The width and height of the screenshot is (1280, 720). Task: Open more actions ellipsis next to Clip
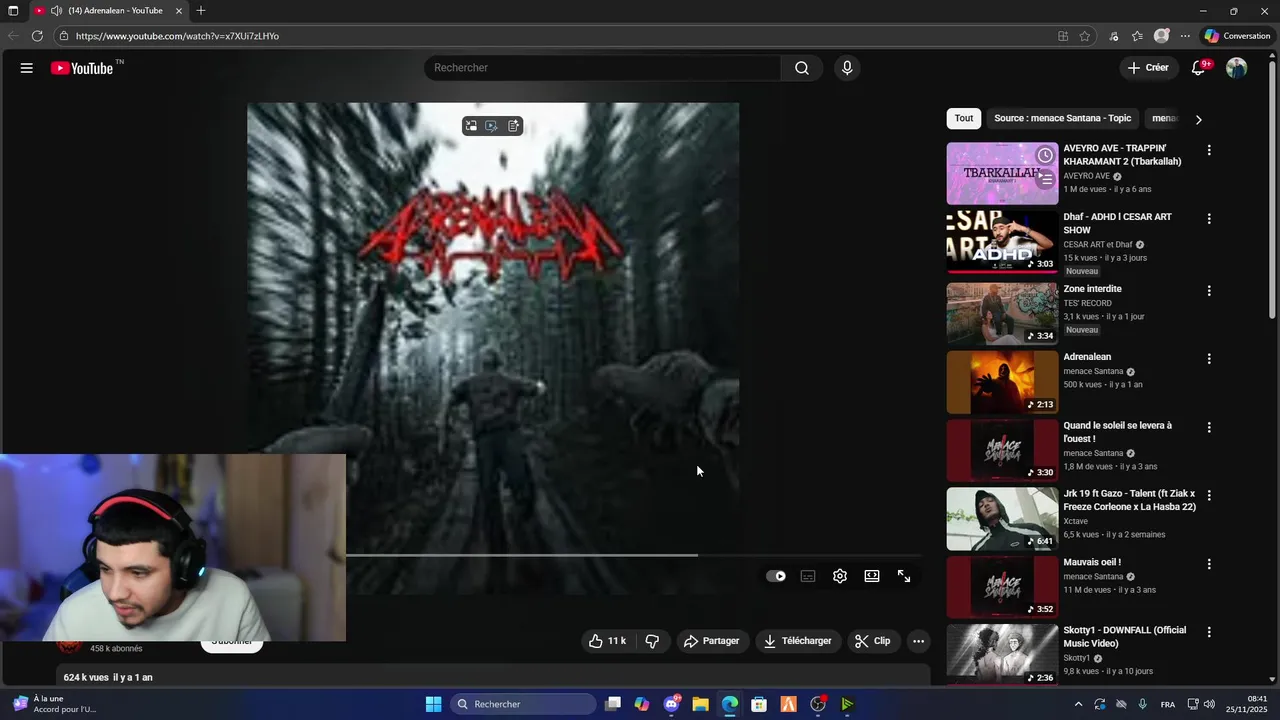918,641
